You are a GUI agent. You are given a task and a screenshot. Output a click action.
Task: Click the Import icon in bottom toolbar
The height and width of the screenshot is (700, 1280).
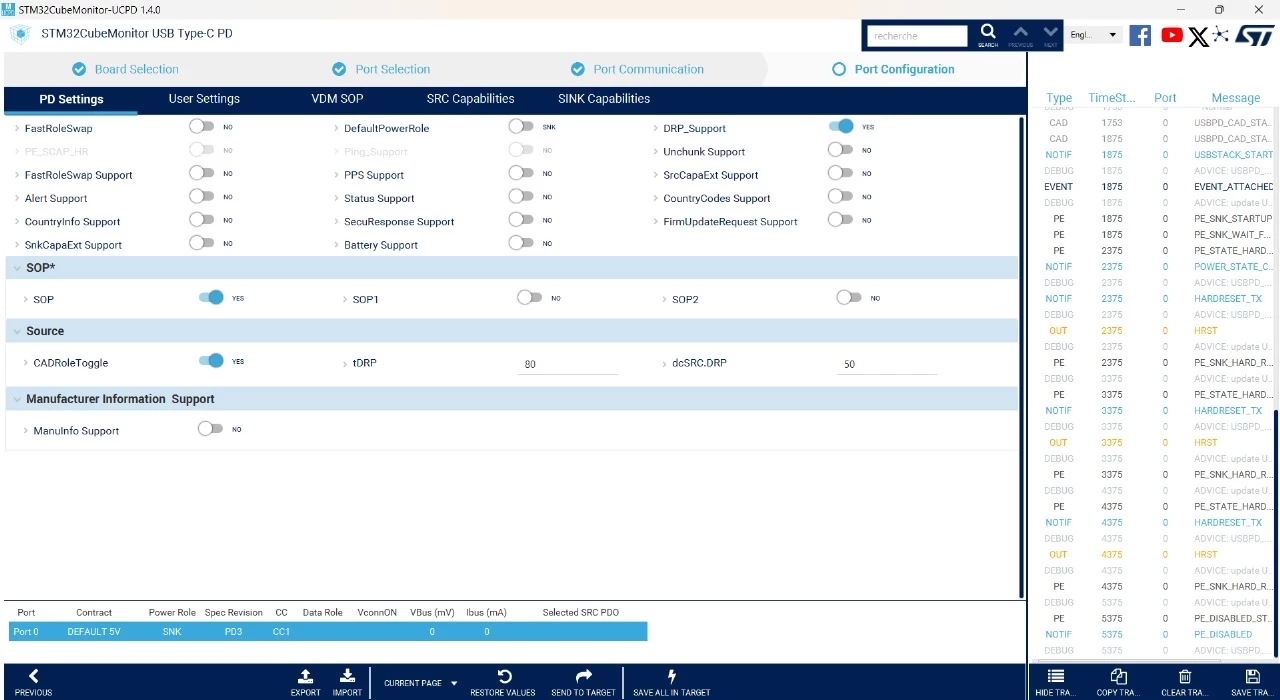coord(347,676)
